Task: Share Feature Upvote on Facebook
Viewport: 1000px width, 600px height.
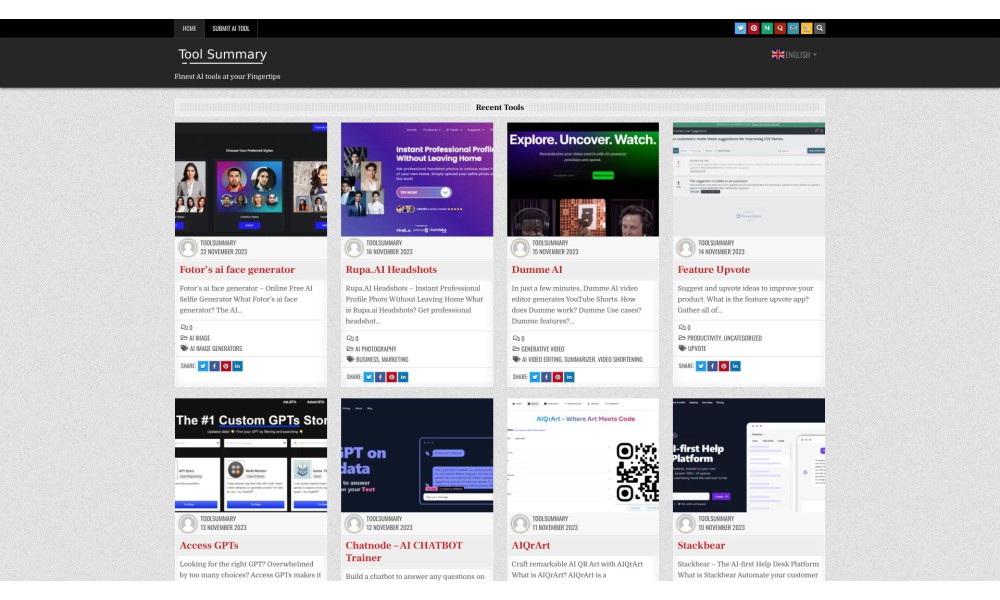Action: click(712, 366)
